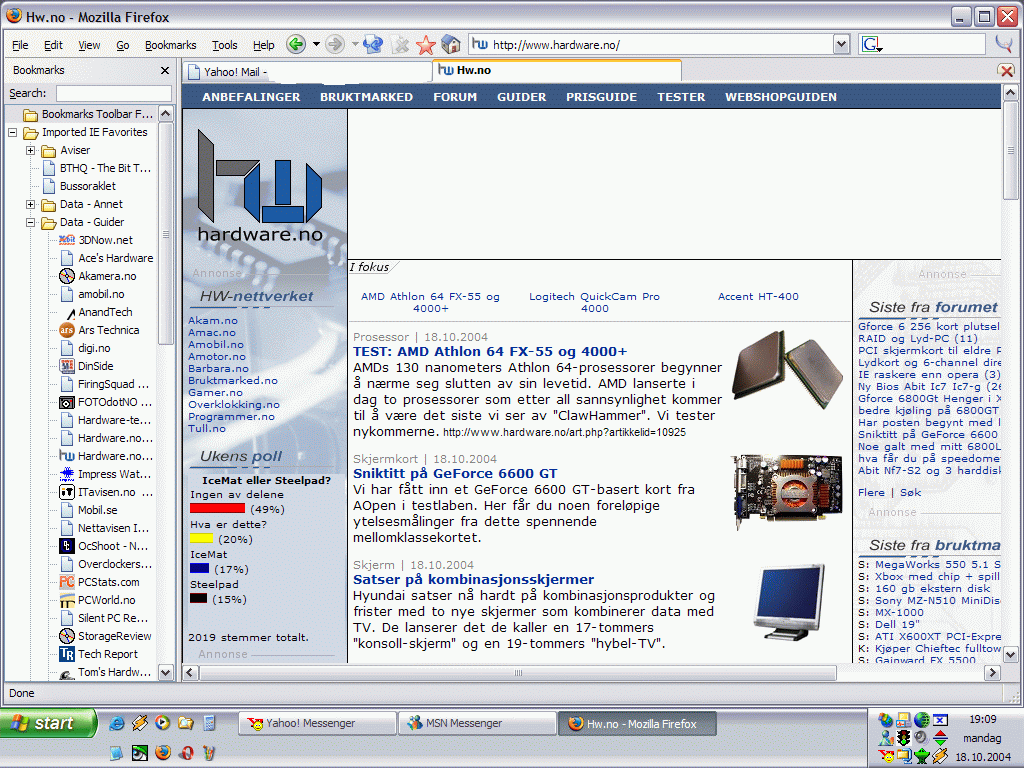Open the Tech Report bookmark
This screenshot has width=1024, height=768.
(x=108, y=654)
